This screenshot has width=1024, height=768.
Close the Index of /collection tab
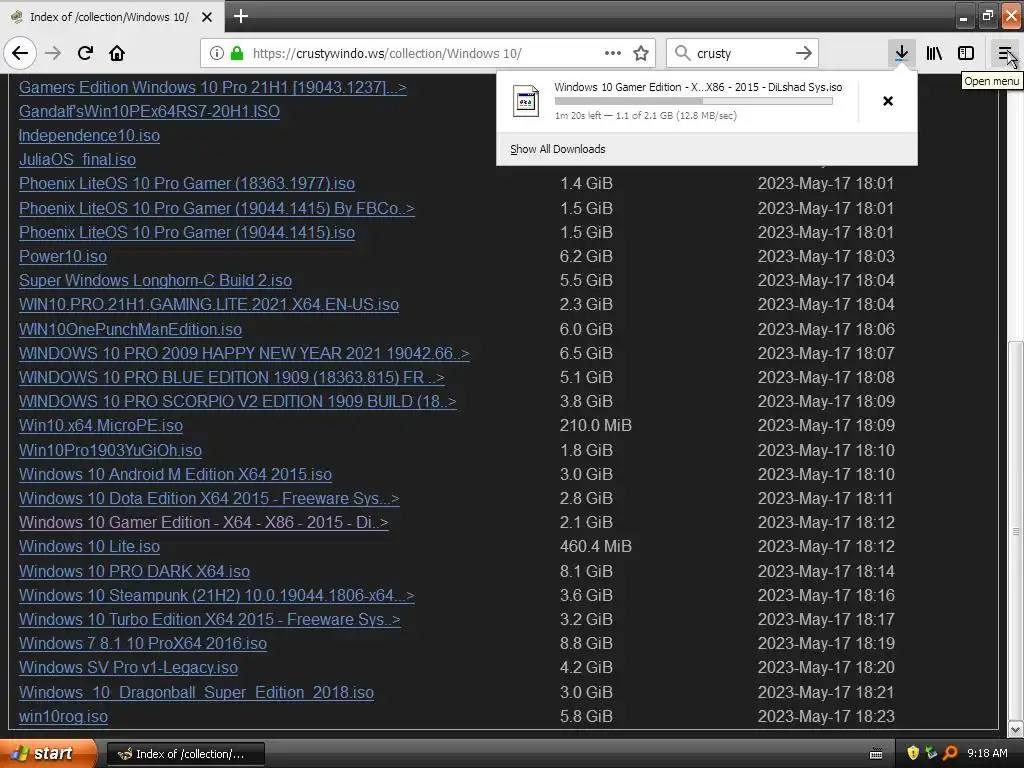click(207, 17)
